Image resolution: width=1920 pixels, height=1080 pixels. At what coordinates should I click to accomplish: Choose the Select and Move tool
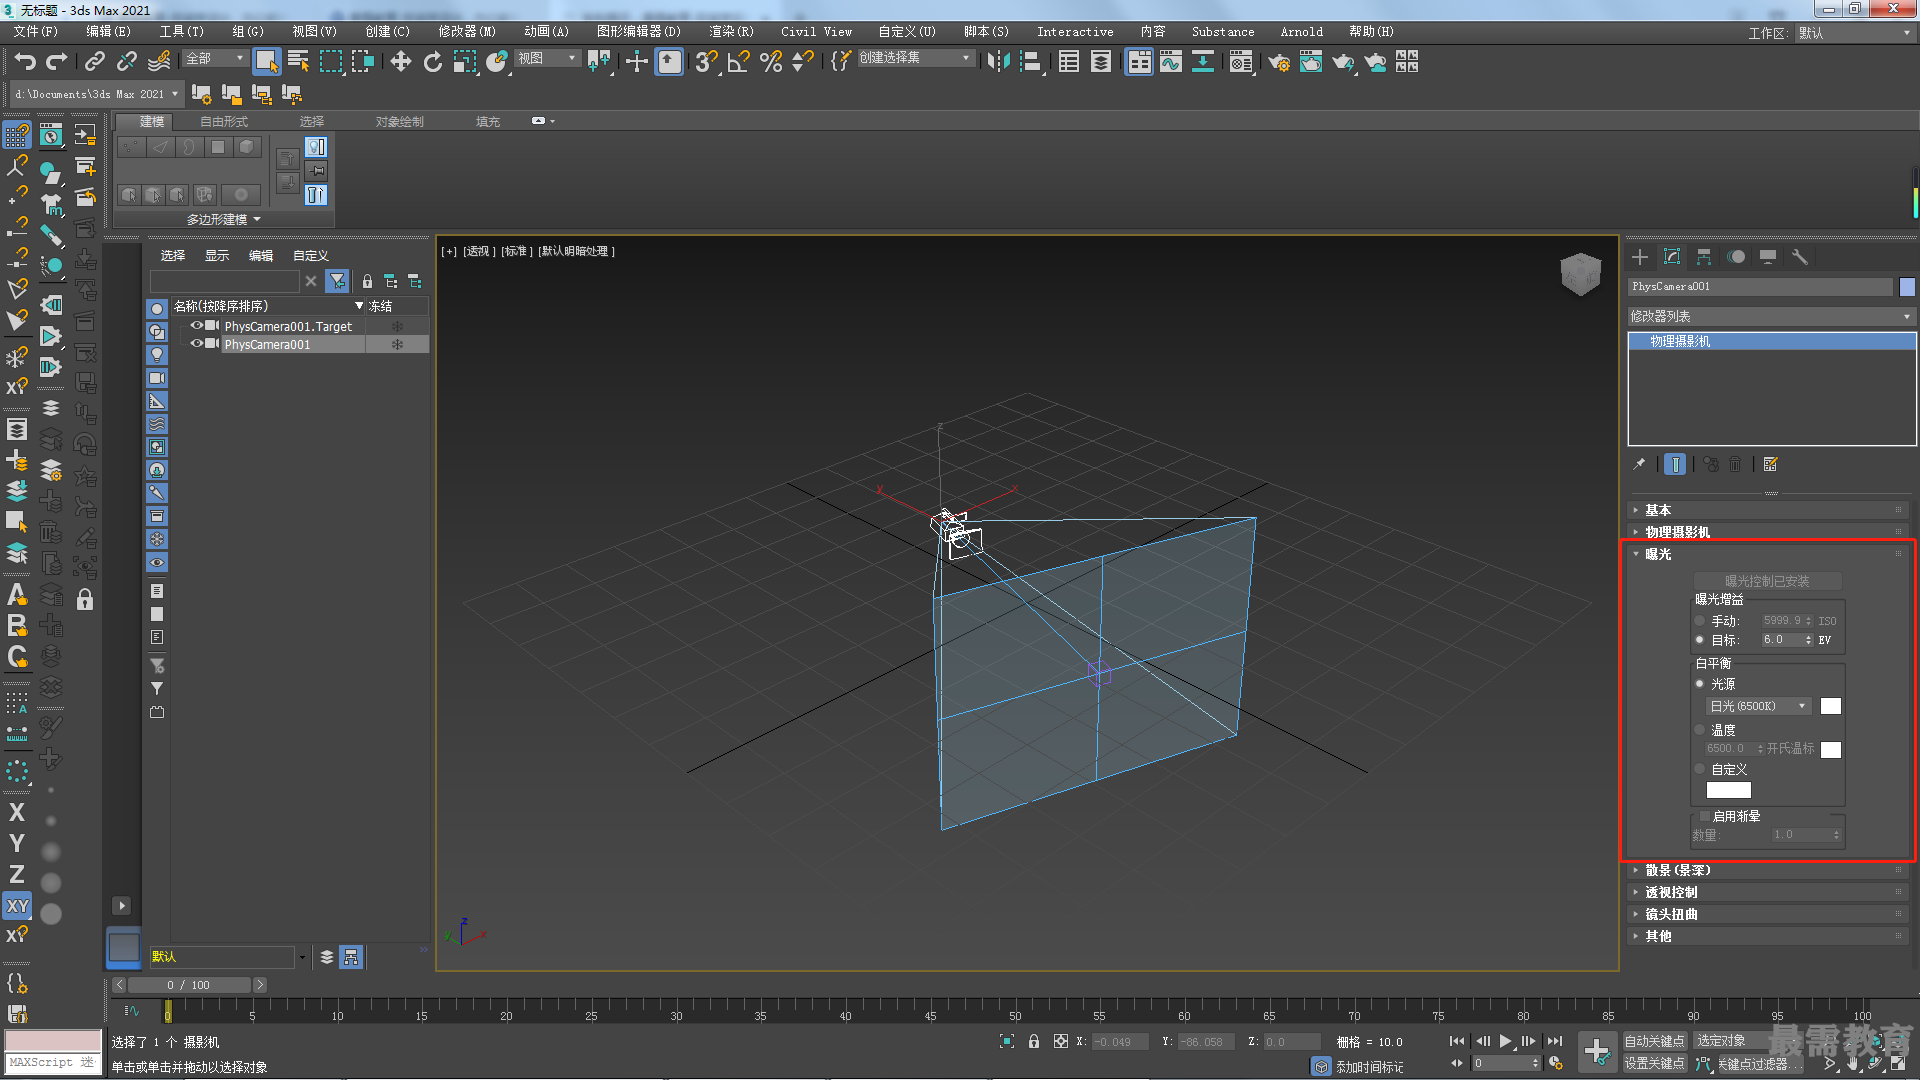(401, 62)
